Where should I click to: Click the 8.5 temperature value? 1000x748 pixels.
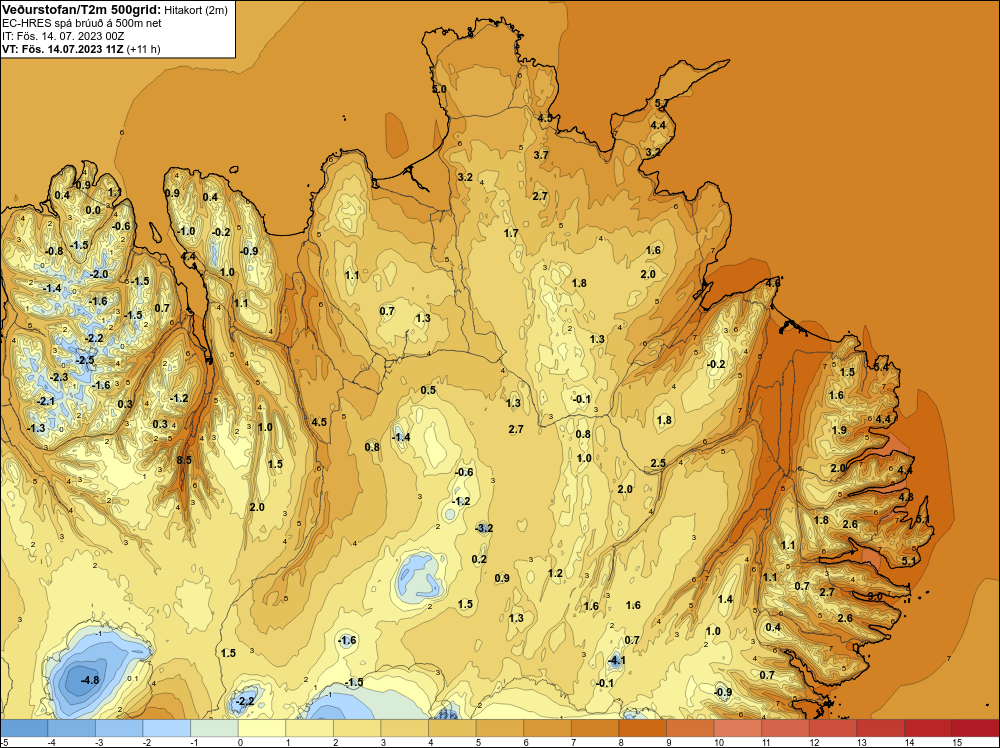coord(184,460)
